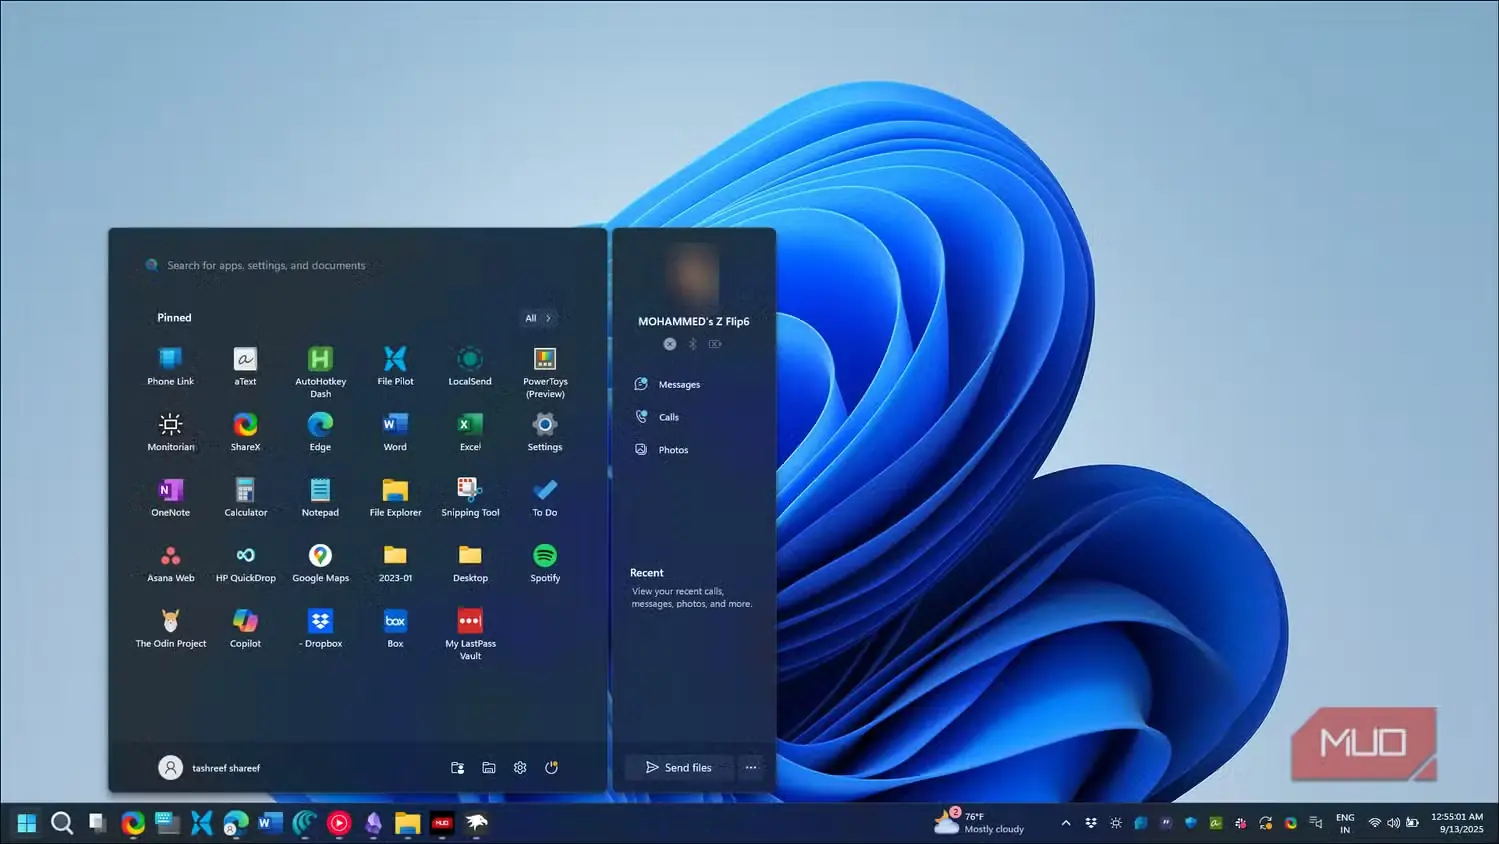
Task: Open the ShareX tile in pinned apps
Action: click(x=245, y=432)
